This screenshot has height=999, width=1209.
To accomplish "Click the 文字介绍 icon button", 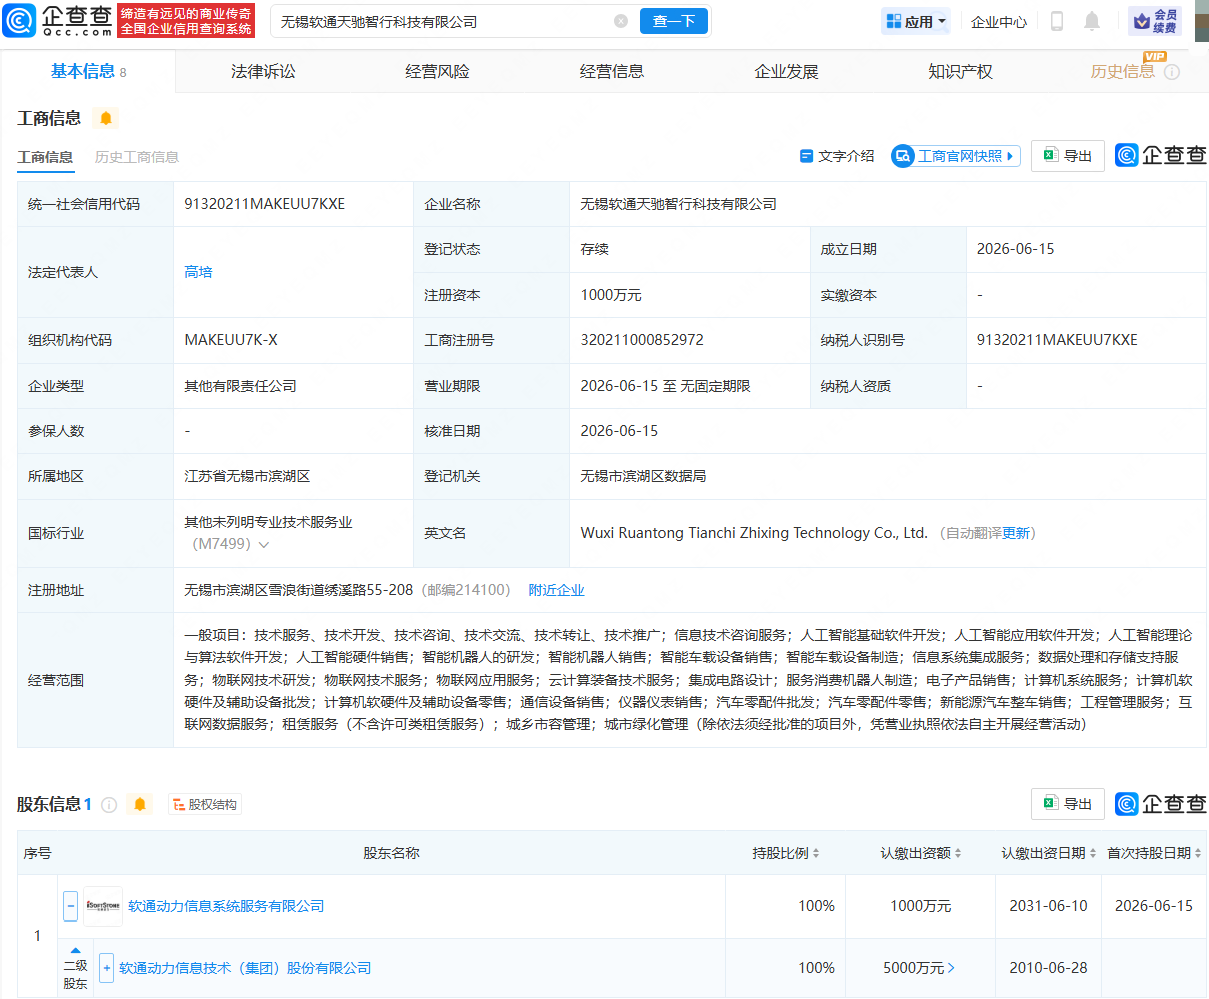I will [x=837, y=156].
